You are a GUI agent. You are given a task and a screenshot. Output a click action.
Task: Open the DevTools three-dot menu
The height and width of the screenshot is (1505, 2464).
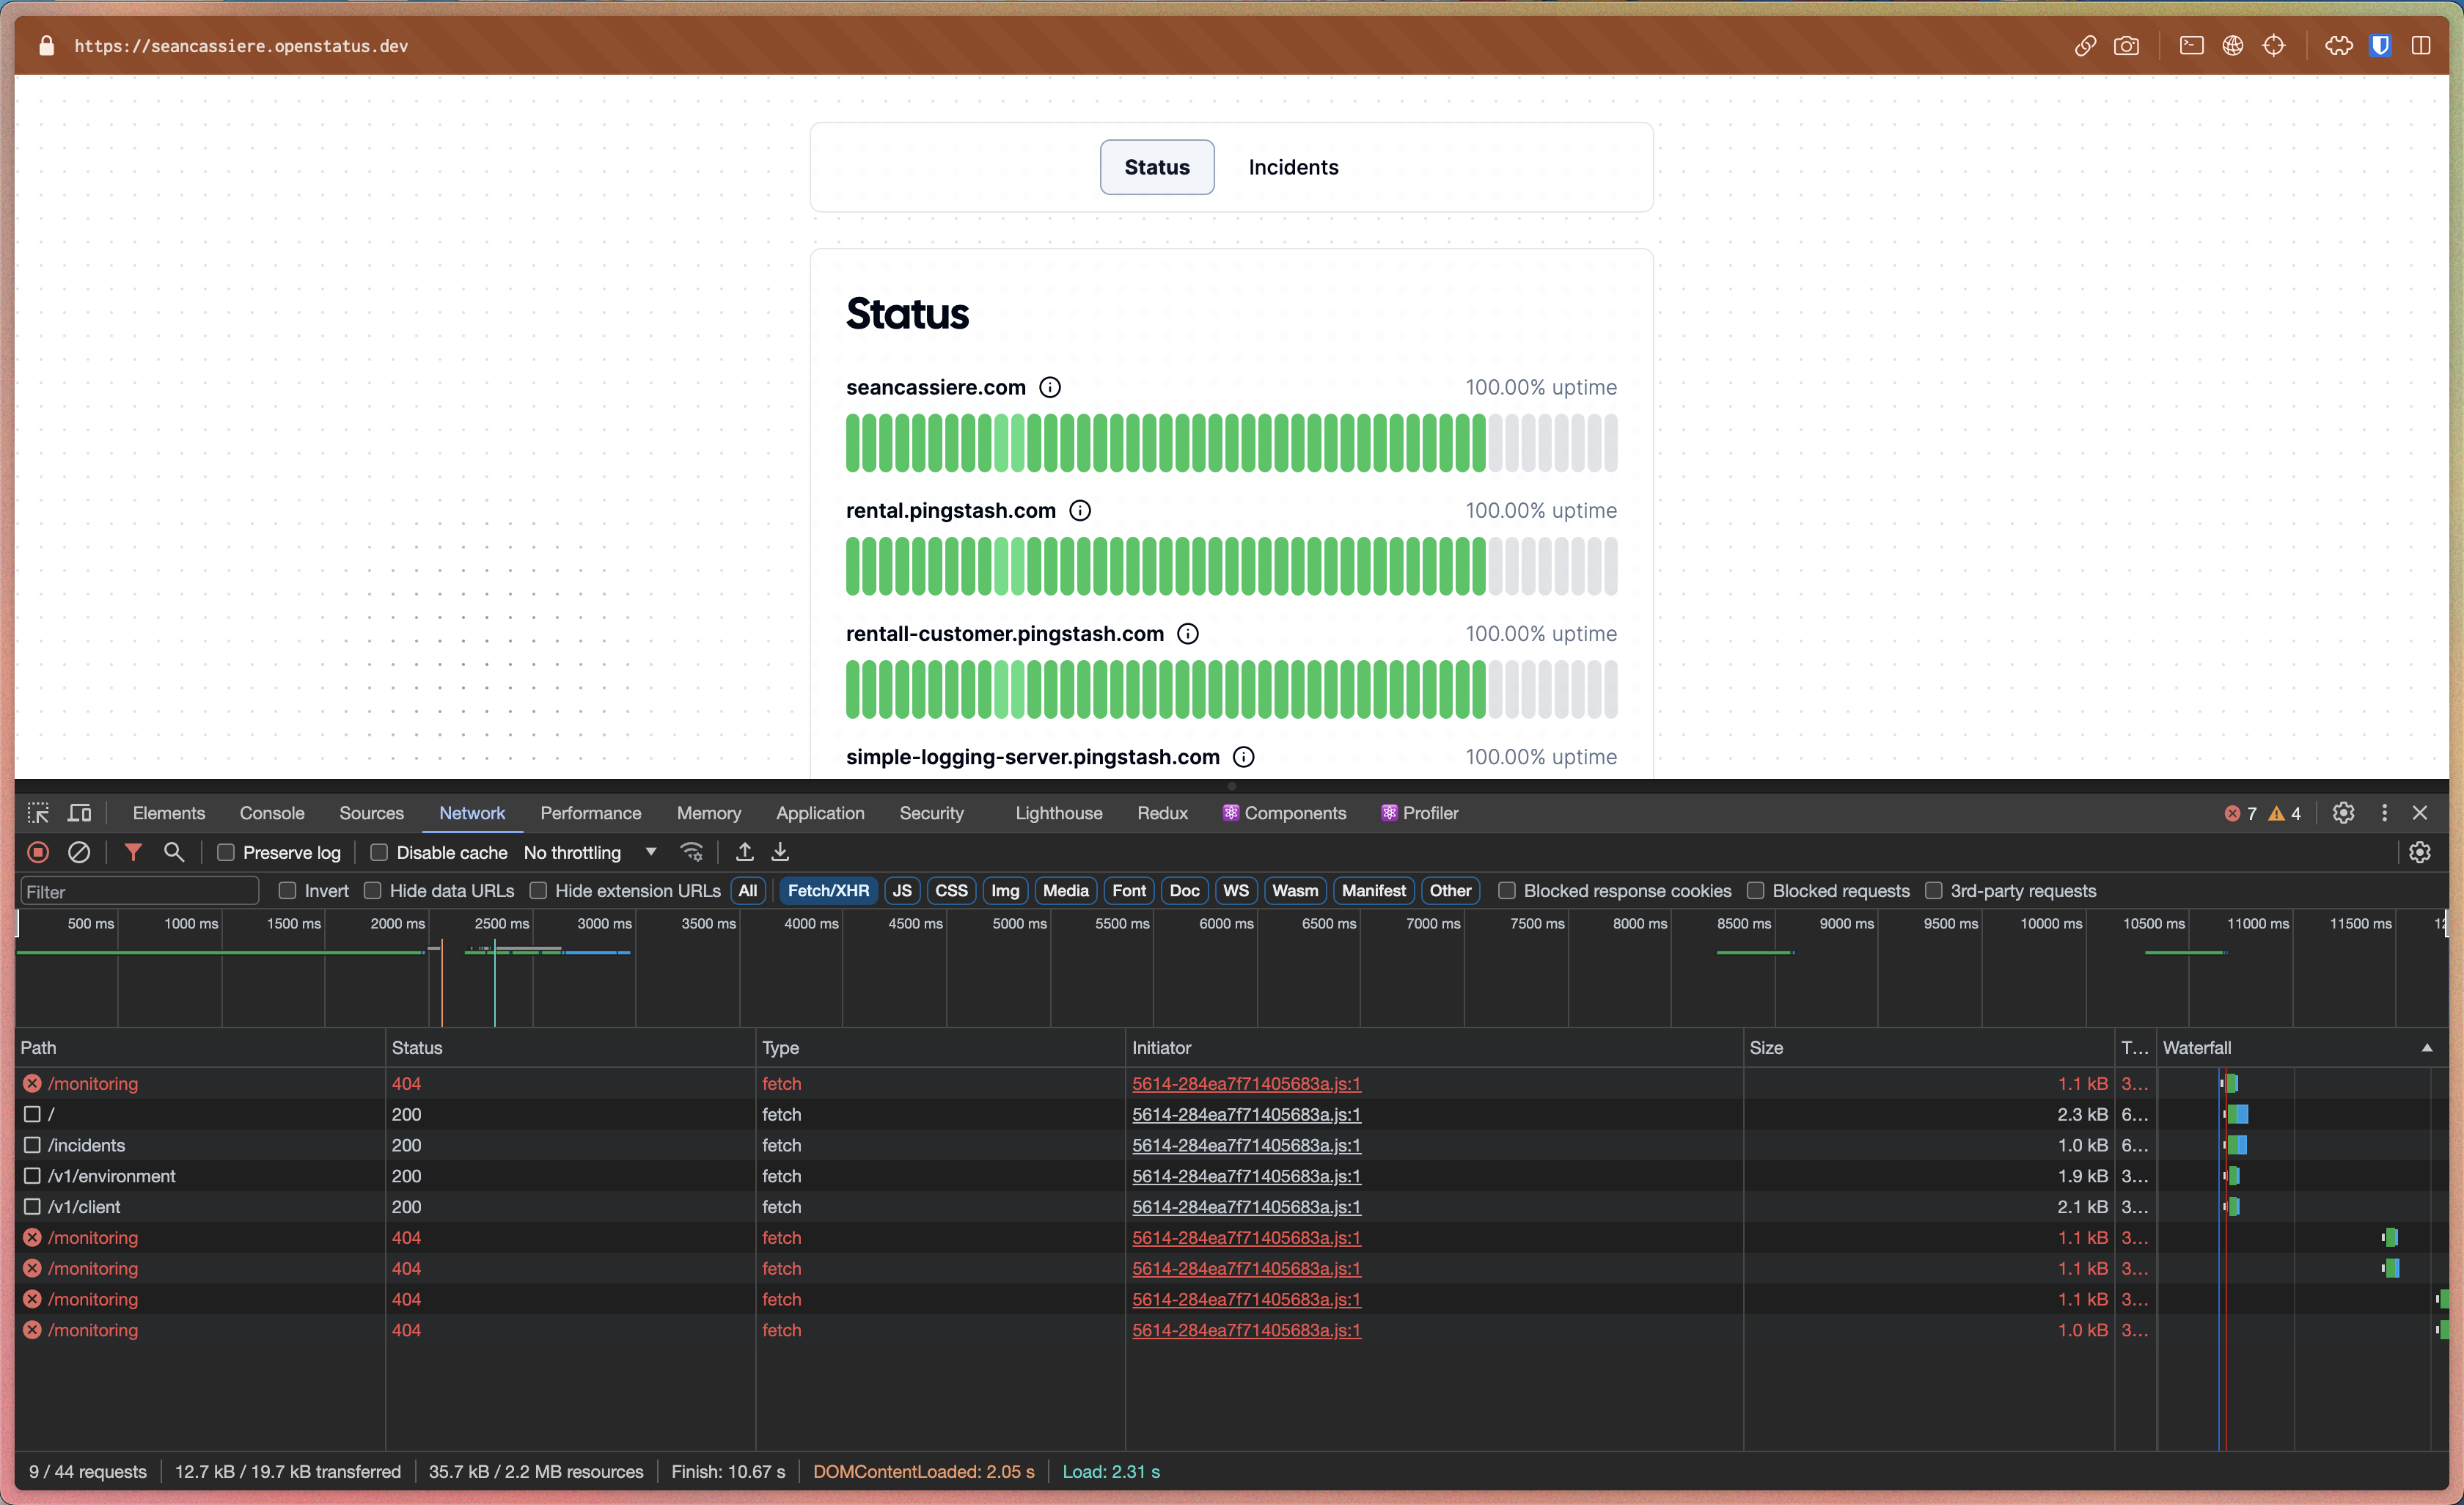[2385, 813]
